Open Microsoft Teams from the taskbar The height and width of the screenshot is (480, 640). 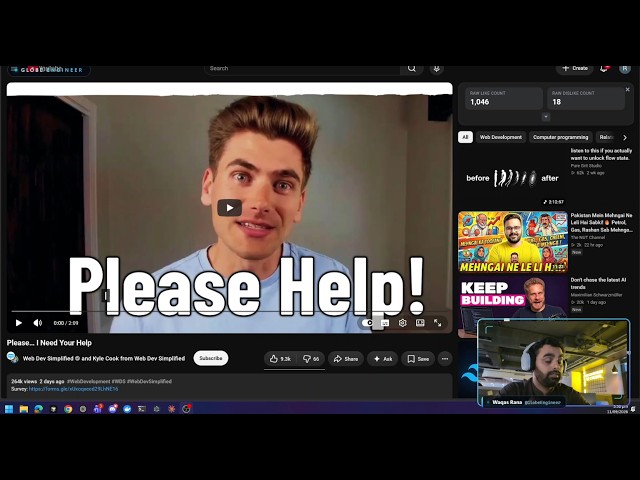click(98, 409)
